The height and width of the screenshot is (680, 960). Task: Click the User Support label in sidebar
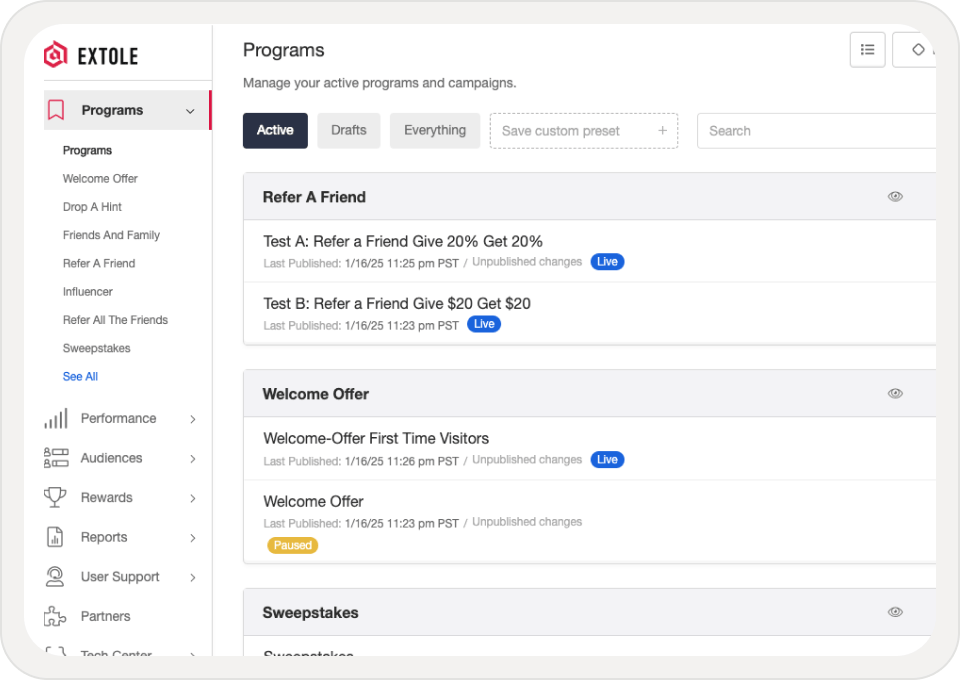[120, 577]
